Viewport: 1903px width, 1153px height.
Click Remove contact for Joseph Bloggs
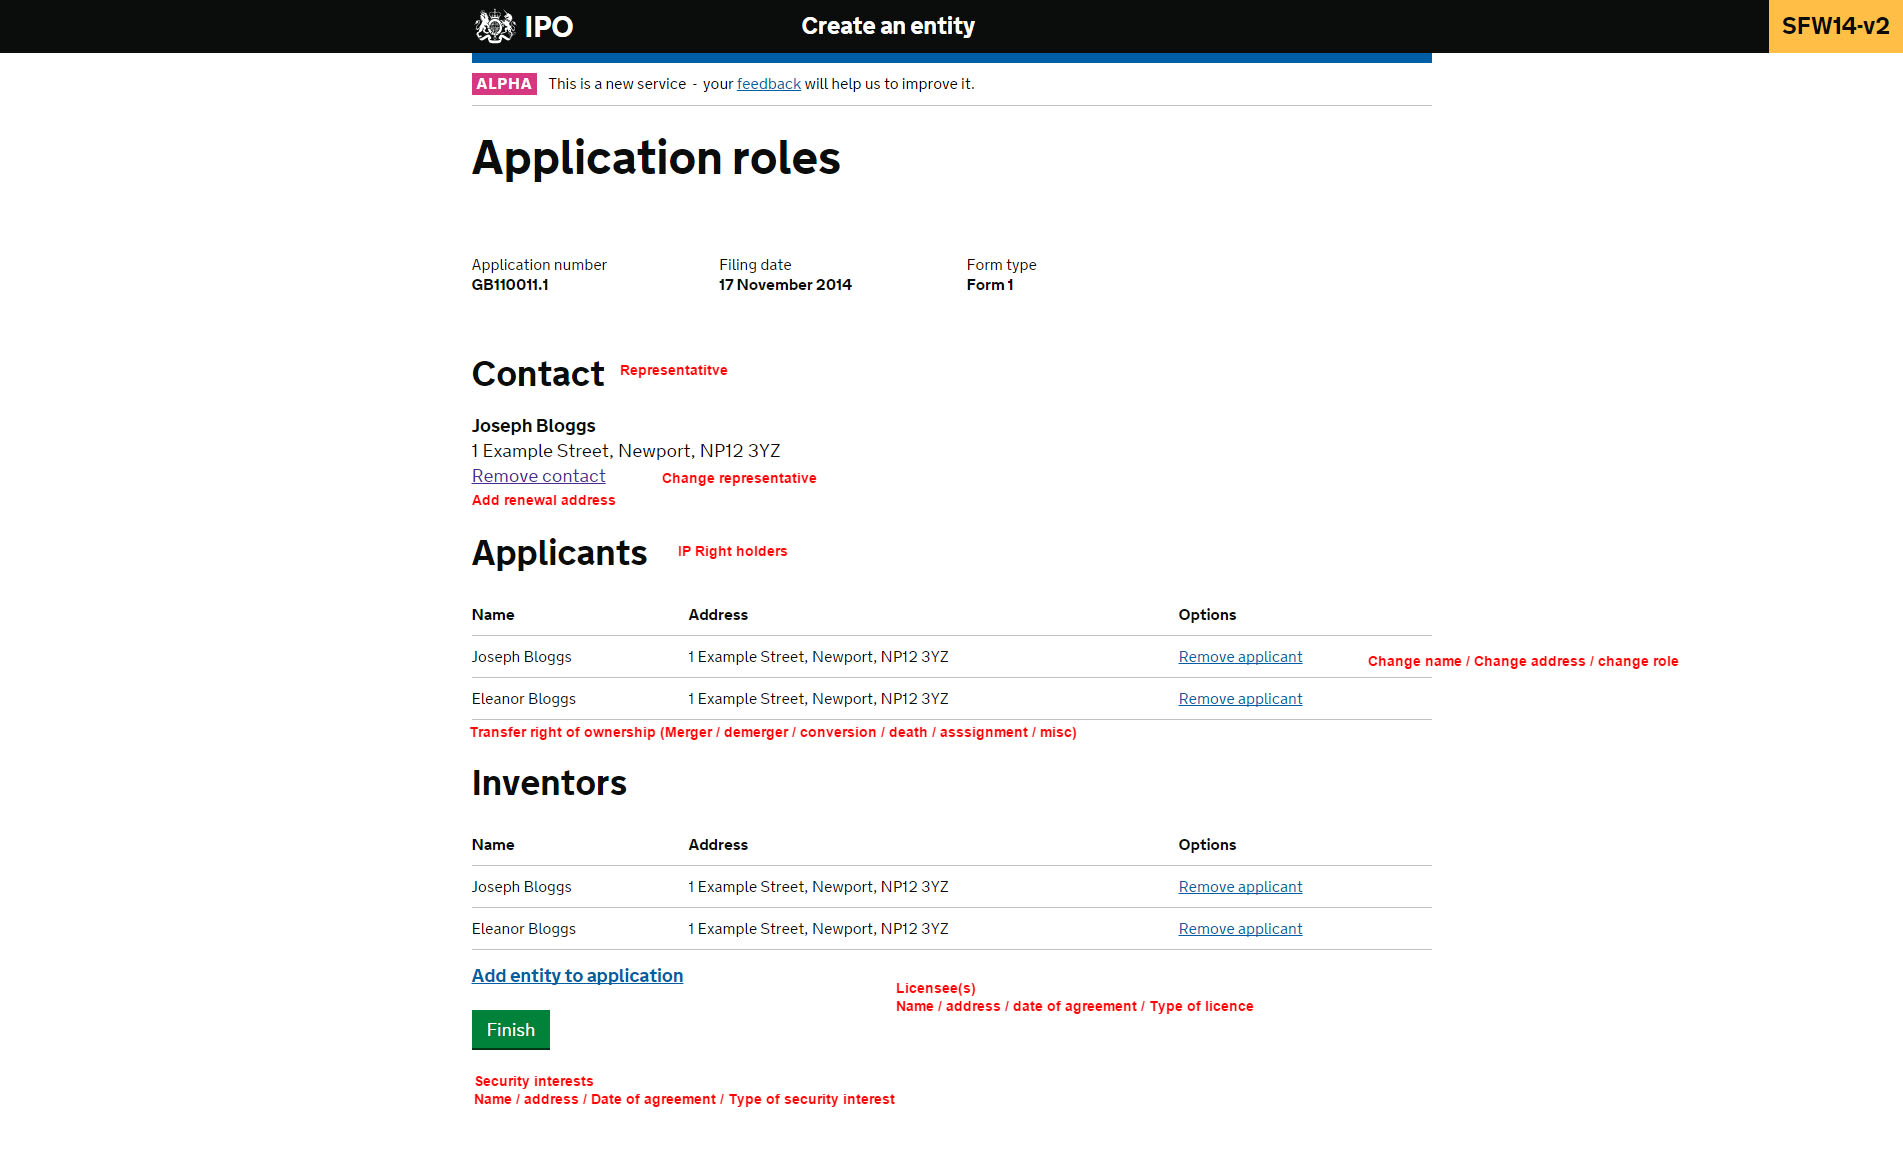[538, 476]
